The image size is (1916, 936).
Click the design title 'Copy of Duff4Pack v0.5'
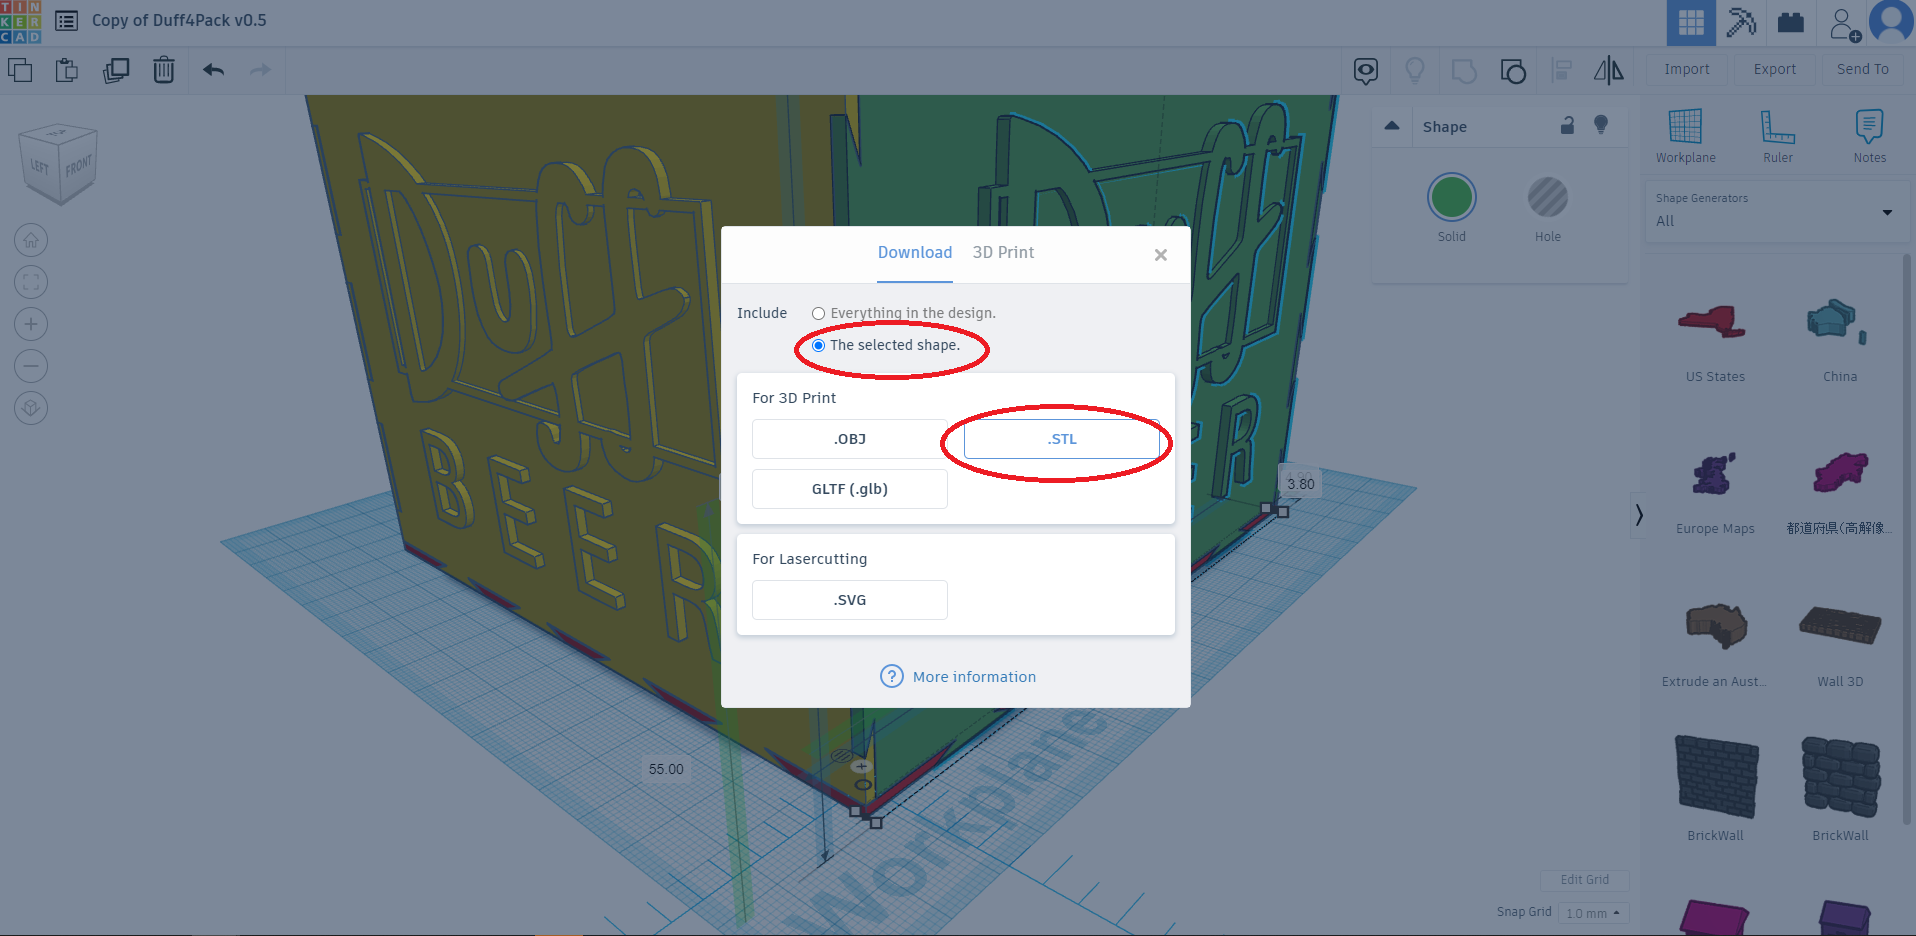tap(179, 20)
